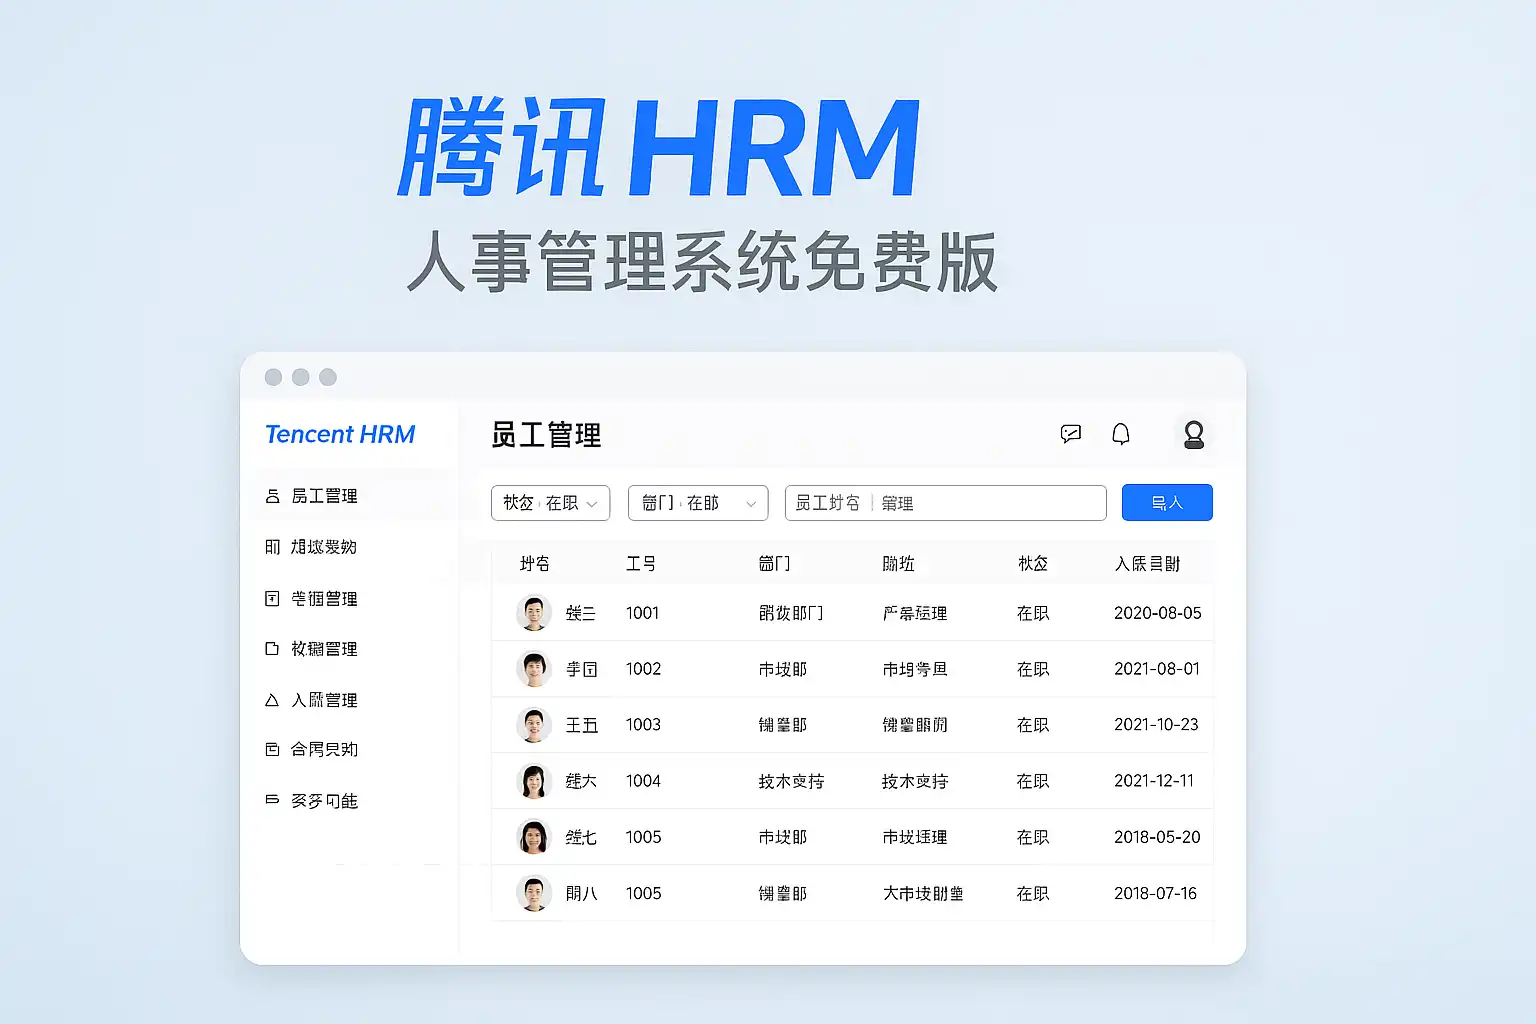Image resolution: width=1536 pixels, height=1024 pixels.
Task: Click the avatar of employee 1002
Action: coord(534,669)
